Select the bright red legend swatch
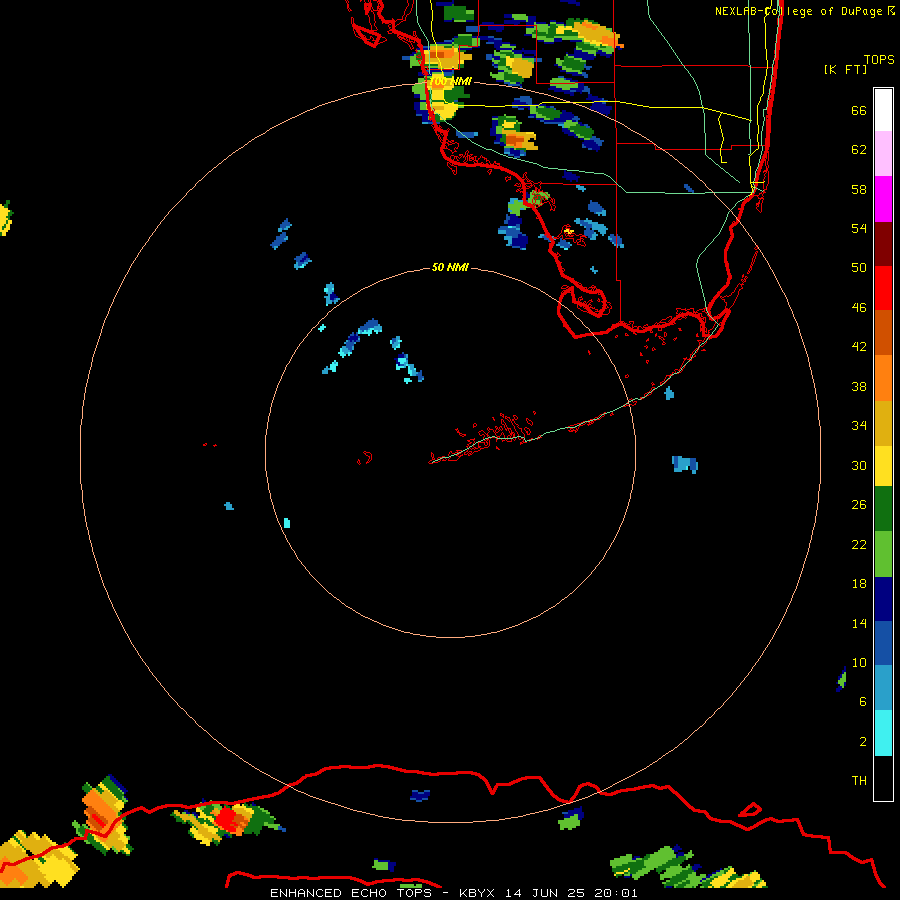This screenshot has height=900, width=900. tap(883, 288)
